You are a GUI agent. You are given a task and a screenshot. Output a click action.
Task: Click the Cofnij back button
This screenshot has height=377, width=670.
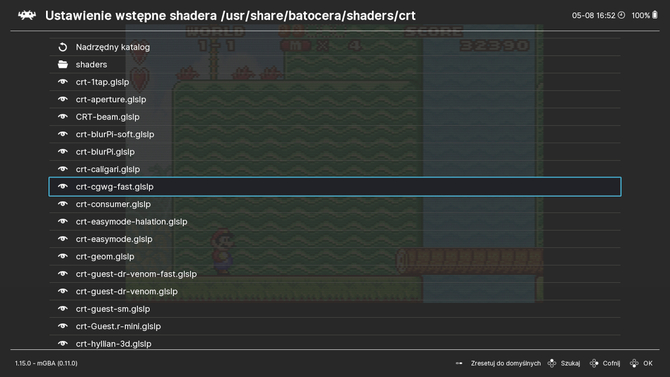coord(605,363)
